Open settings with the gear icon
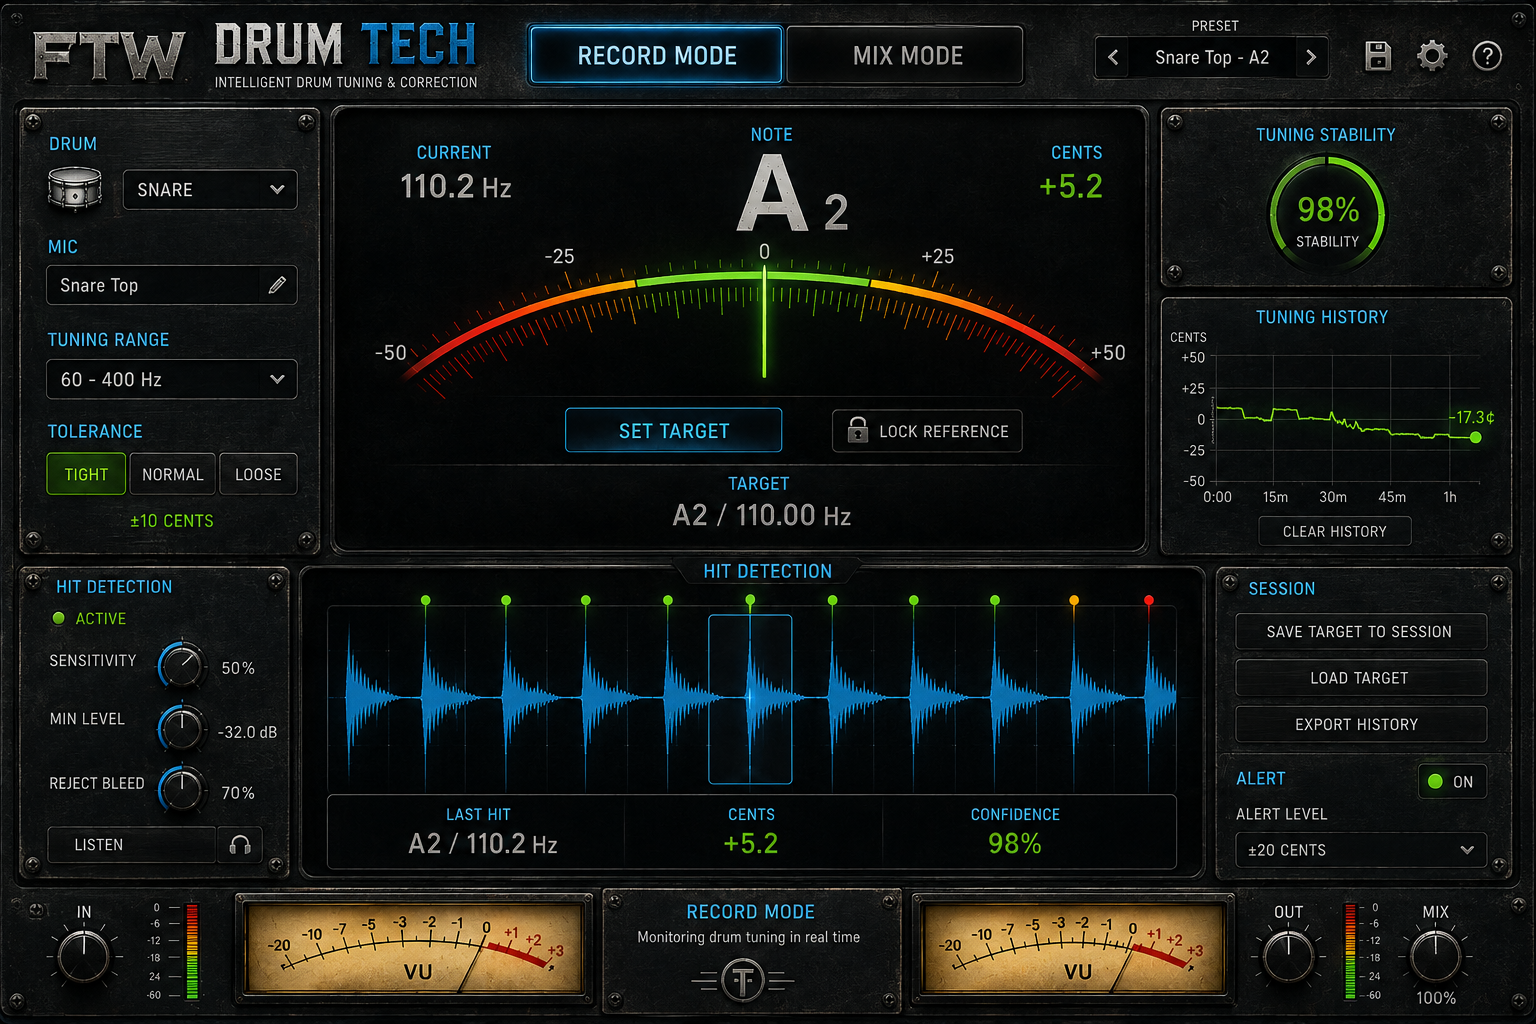 [1432, 56]
